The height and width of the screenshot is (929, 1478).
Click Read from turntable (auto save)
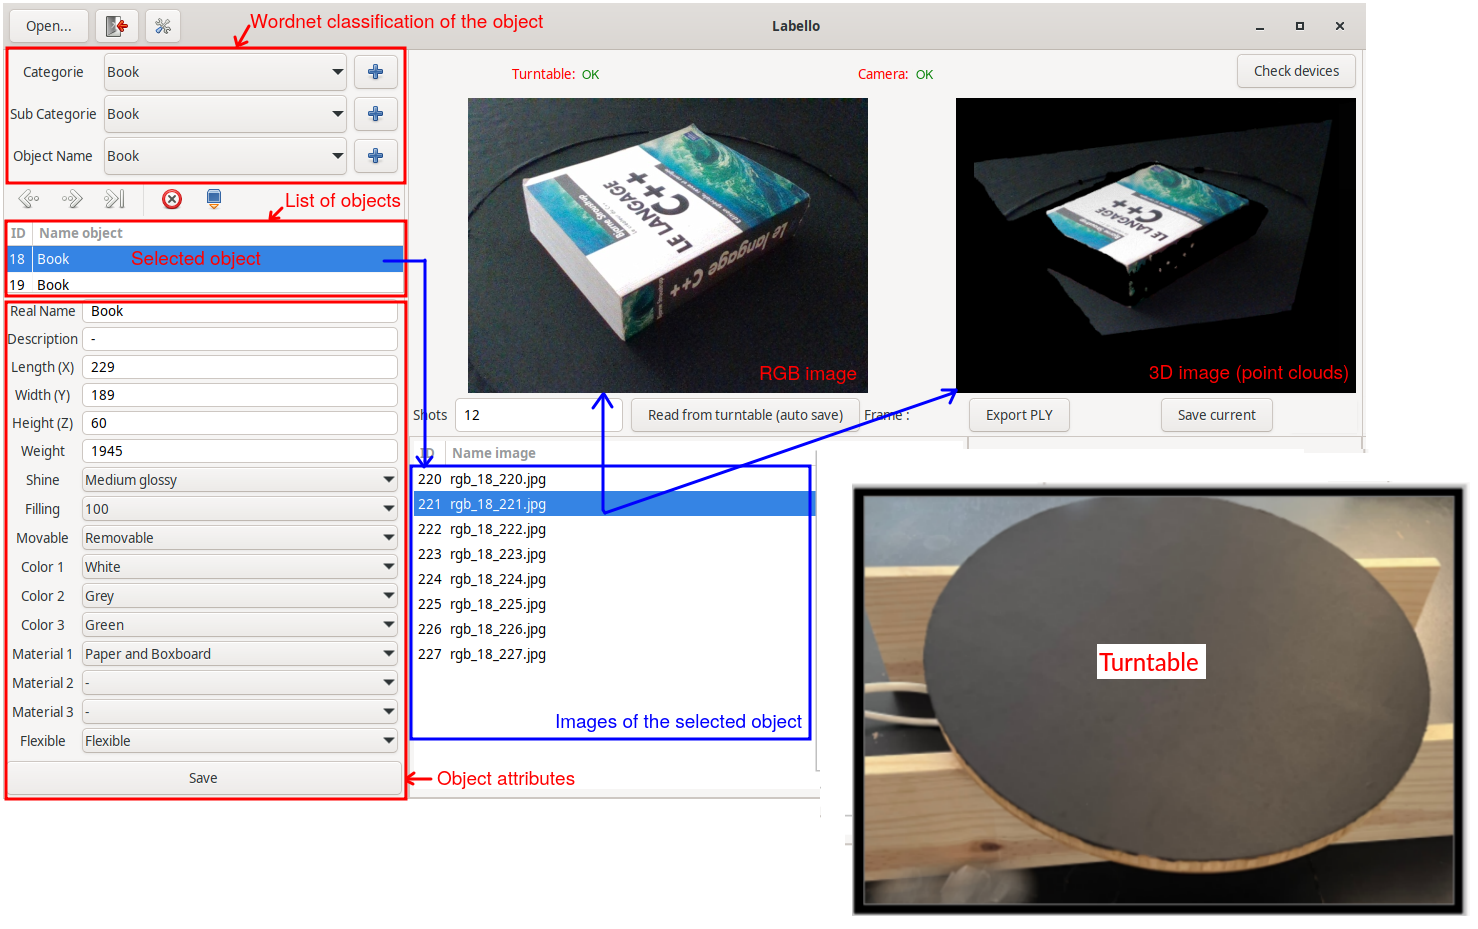(x=745, y=415)
